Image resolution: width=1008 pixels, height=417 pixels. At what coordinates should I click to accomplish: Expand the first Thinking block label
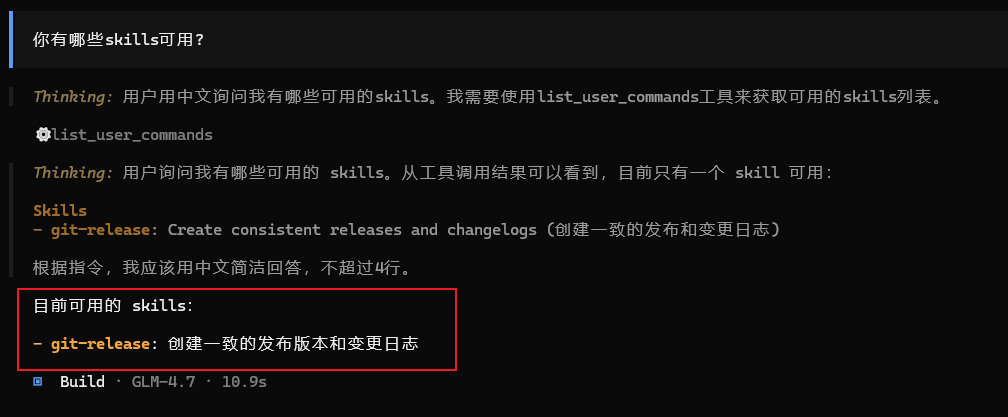(73, 97)
